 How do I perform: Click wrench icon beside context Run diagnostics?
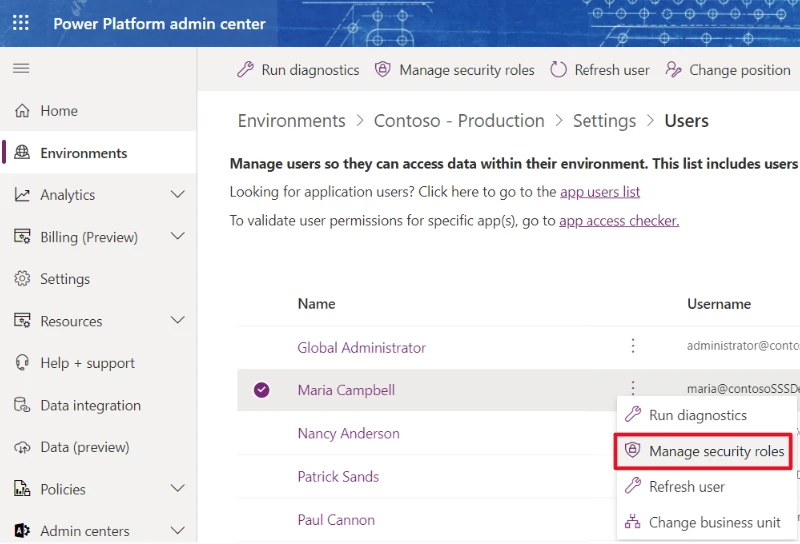(x=633, y=414)
